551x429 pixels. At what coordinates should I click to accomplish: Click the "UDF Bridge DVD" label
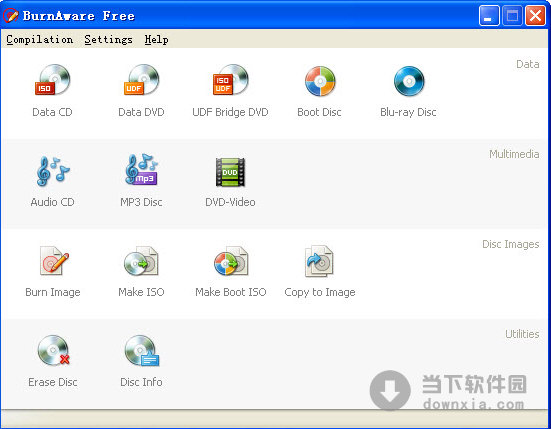click(x=230, y=112)
